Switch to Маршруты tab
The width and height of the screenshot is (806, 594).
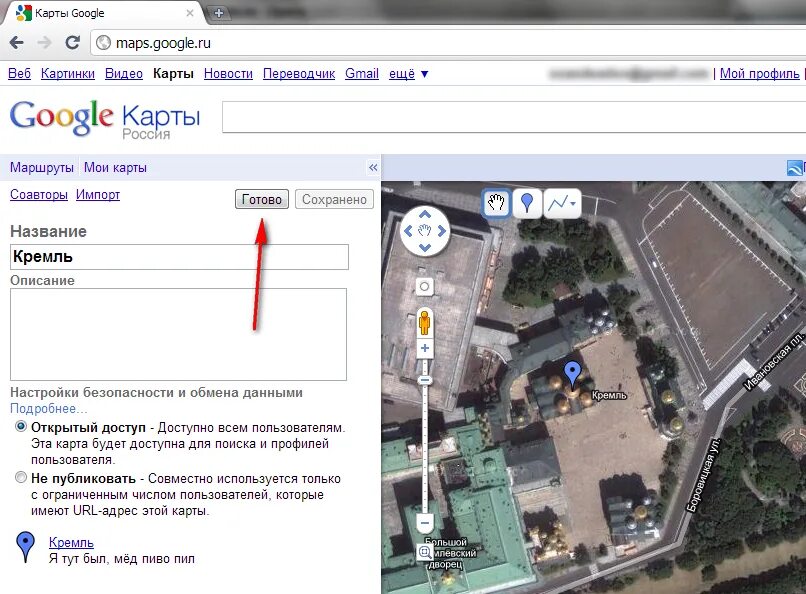coord(42,168)
